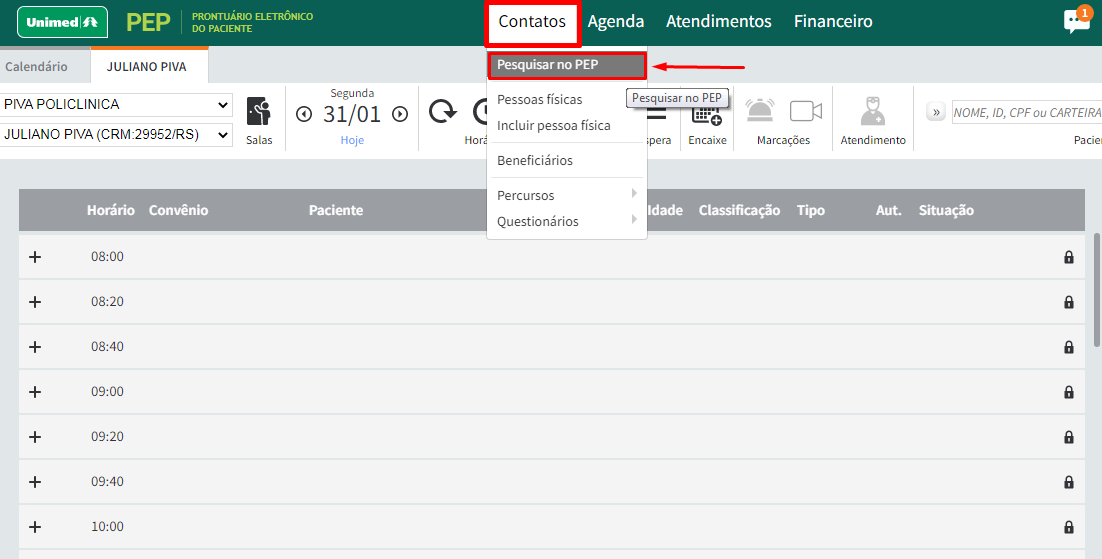Image resolution: width=1102 pixels, height=559 pixels.
Task: Toggle lock on the 09:20 slot
Action: (x=1069, y=437)
